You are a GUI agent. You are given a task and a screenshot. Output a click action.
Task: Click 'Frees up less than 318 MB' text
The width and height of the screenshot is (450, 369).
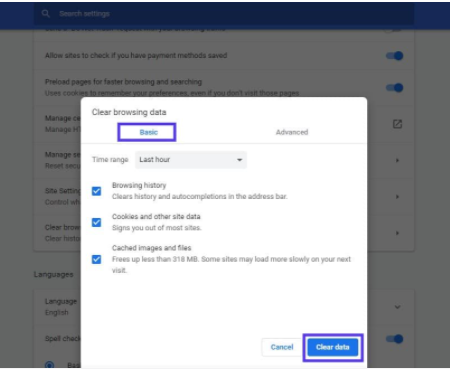[x=231, y=264]
